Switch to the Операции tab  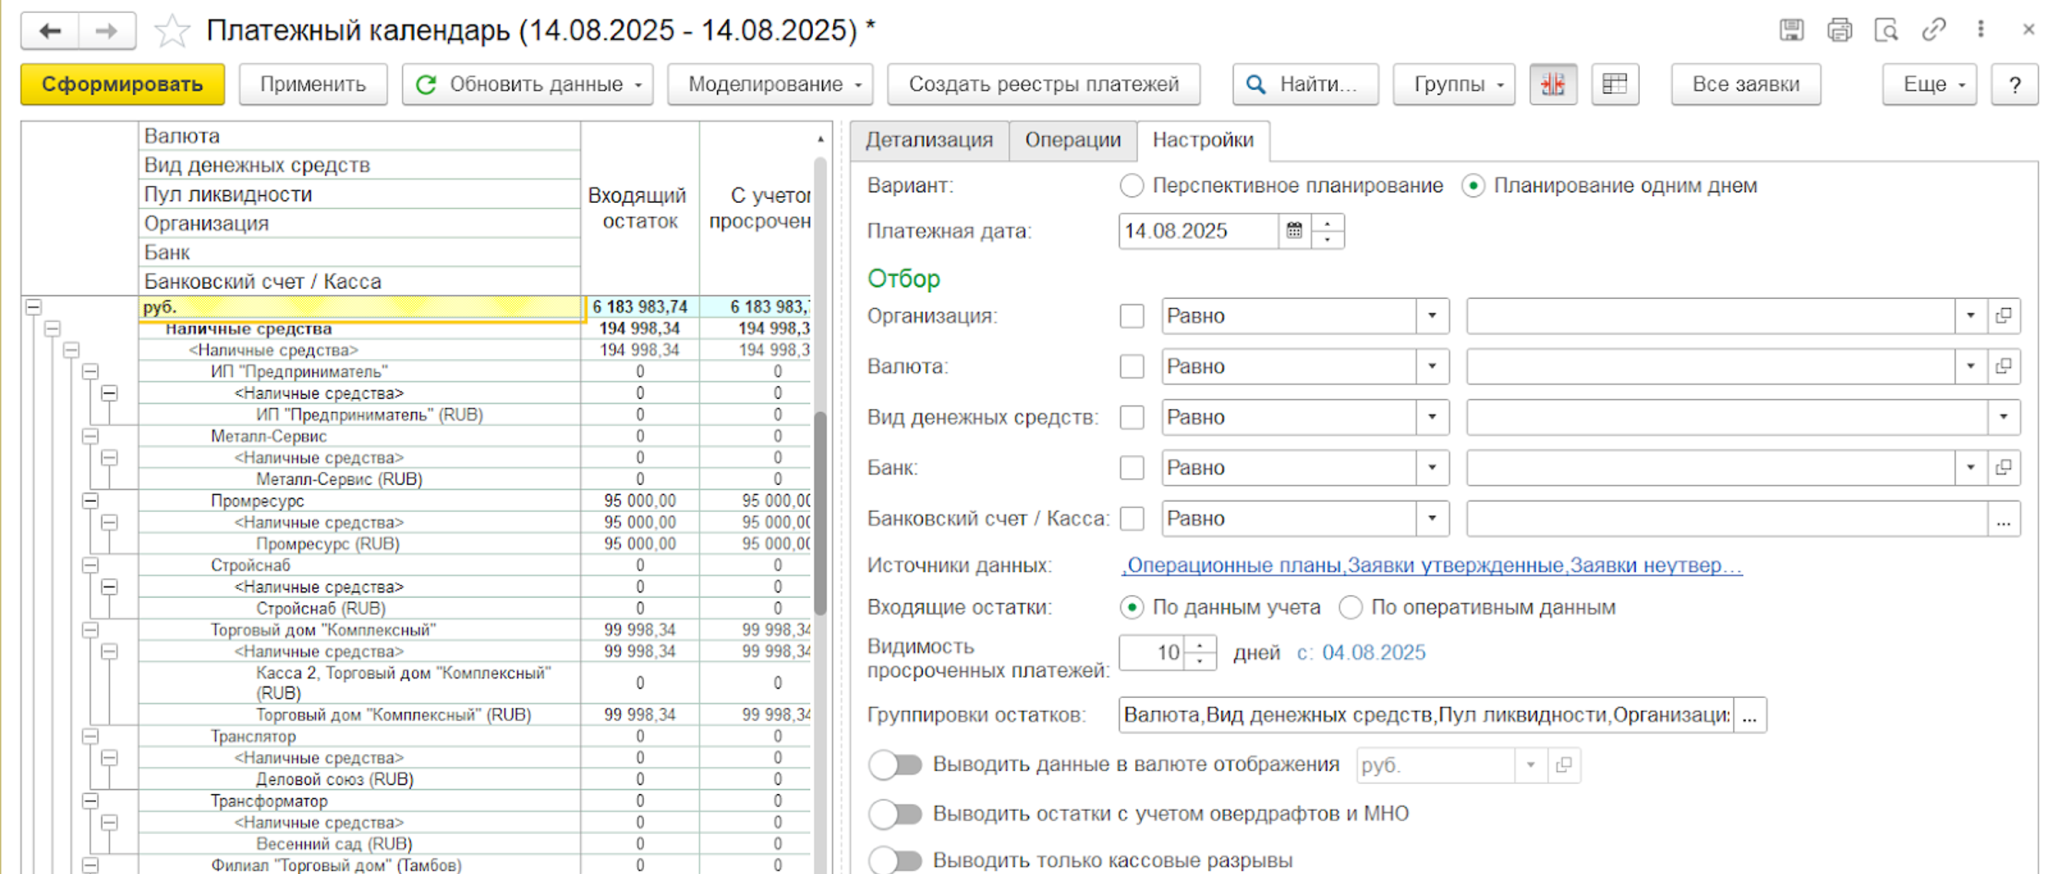point(1072,140)
